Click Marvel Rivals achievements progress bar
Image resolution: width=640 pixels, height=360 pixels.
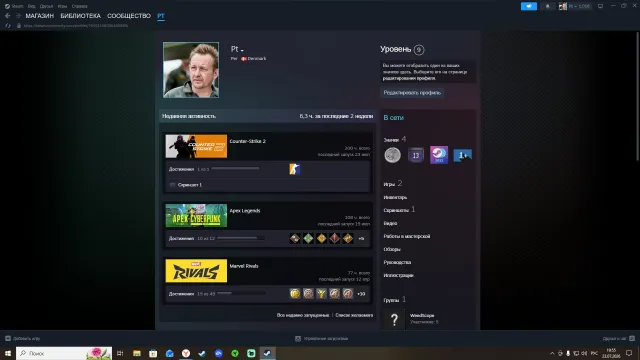241,293
